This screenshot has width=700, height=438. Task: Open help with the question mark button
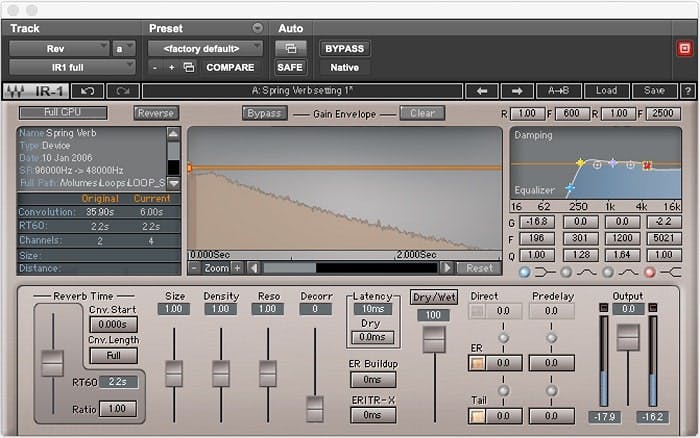tap(687, 91)
